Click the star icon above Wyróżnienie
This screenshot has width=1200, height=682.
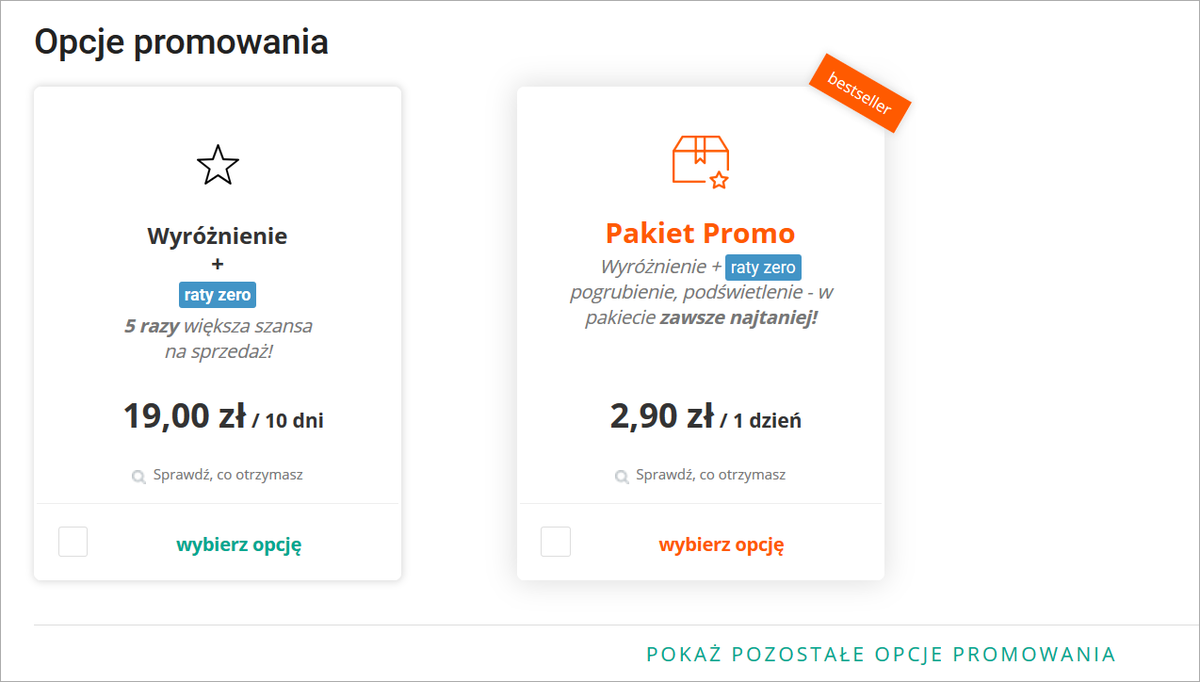tap(218, 165)
